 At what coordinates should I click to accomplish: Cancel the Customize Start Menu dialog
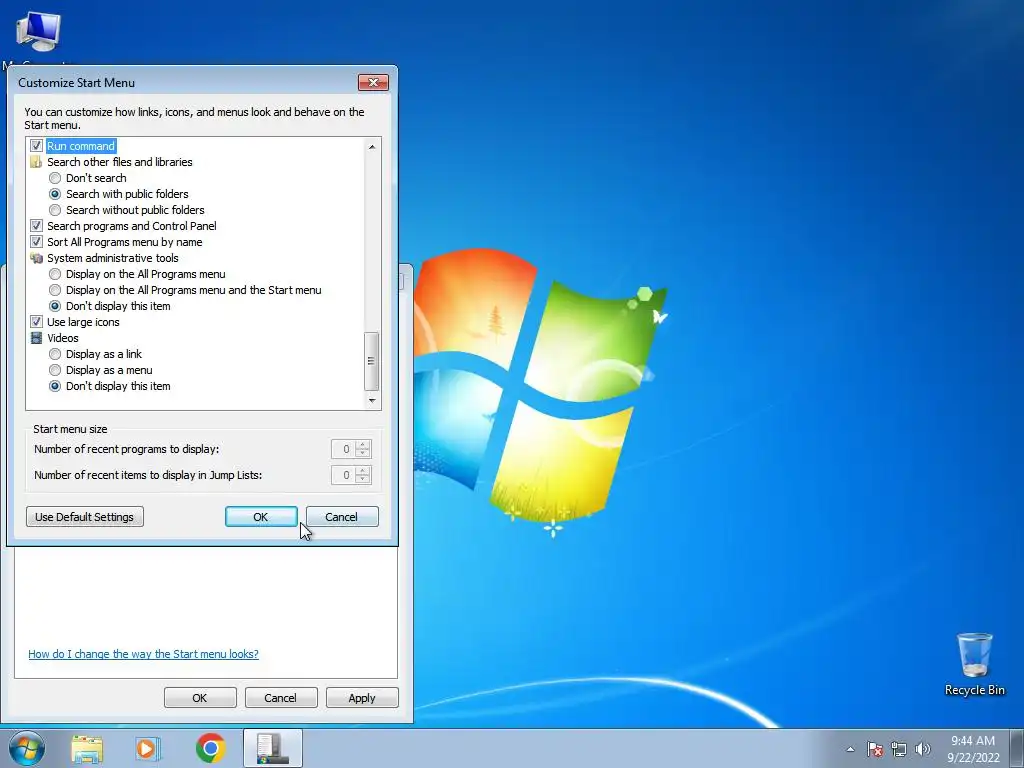342,517
